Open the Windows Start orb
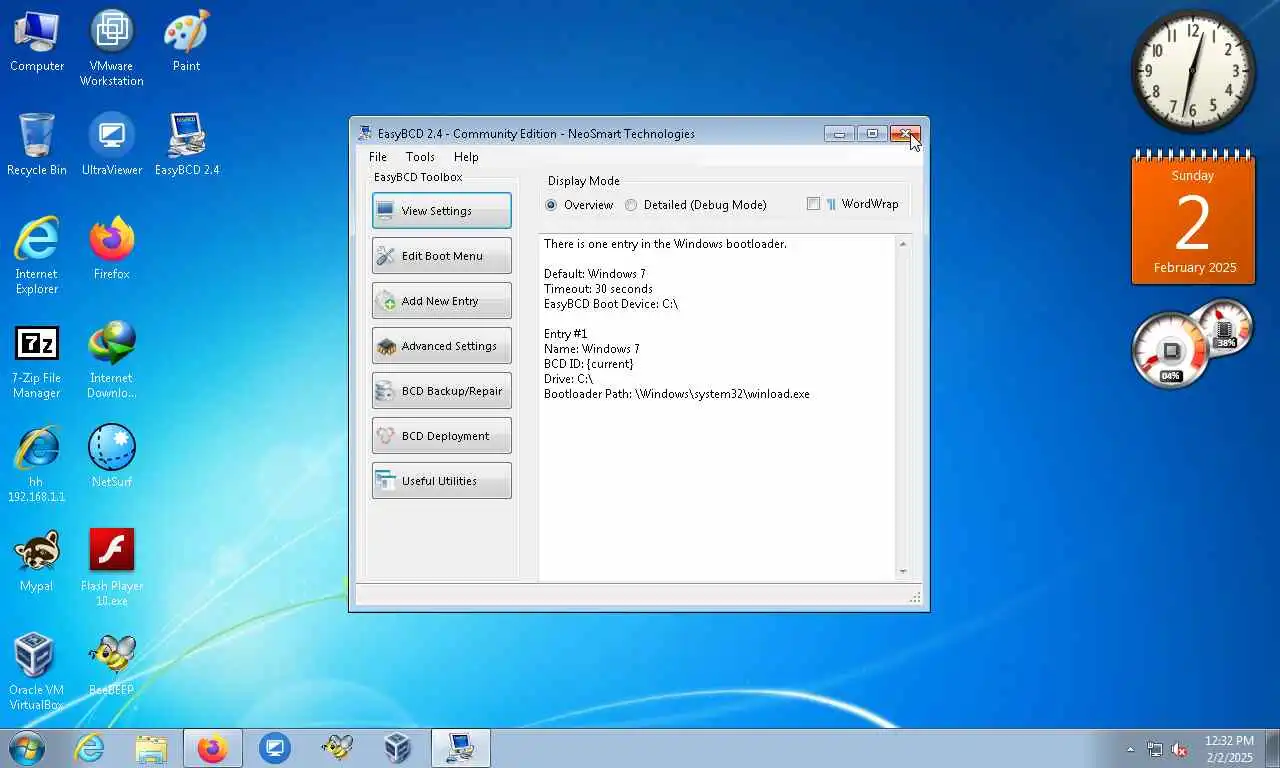This screenshot has height=768, width=1280. point(27,748)
